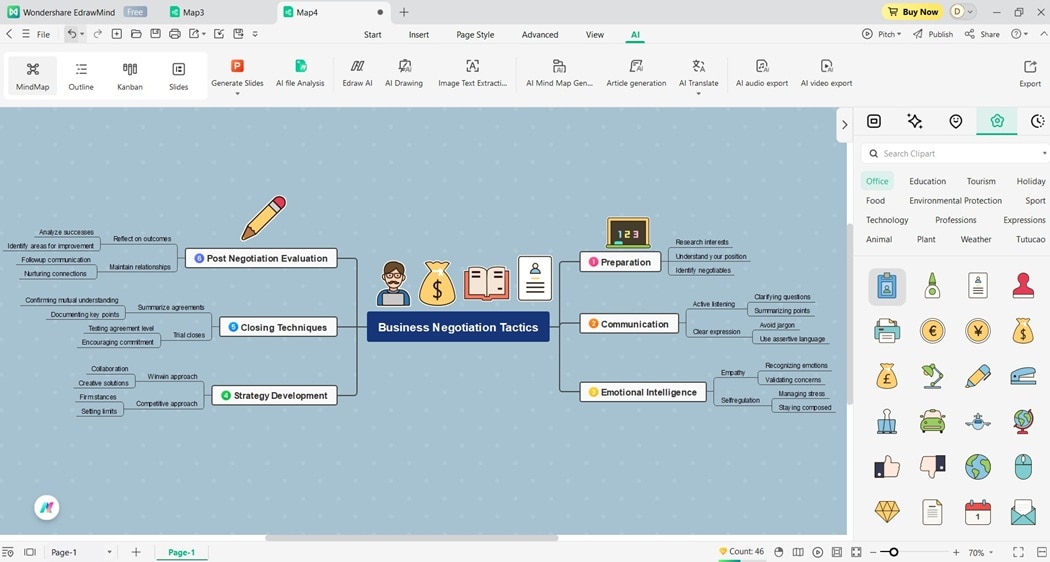Click in the Search Clipart field
This screenshot has height=562, width=1050.
tap(954, 153)
